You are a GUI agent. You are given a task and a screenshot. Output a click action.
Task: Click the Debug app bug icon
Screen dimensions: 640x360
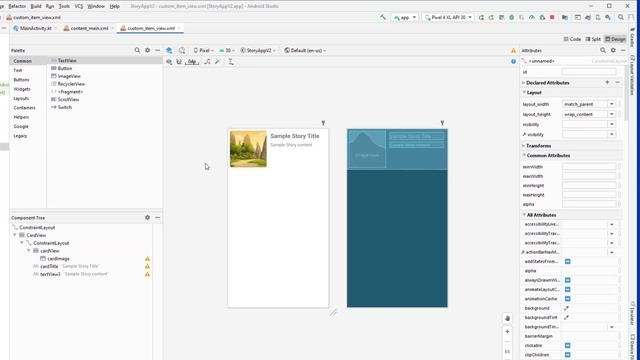(x=511, y=18)
